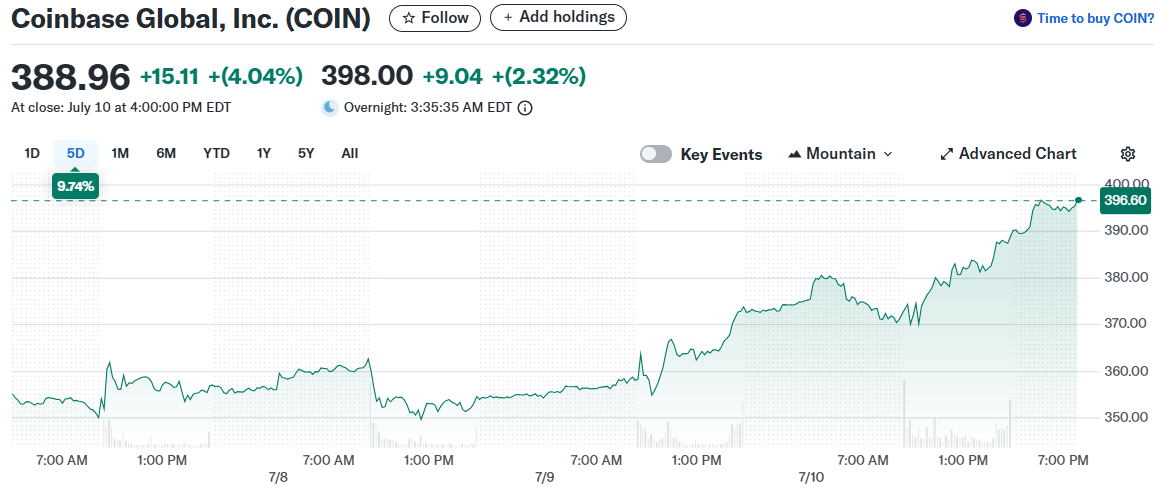Click the Time to buy COIN promo icon
The width and height of the screenshot is (1155, 492).
click(1022, 18)
